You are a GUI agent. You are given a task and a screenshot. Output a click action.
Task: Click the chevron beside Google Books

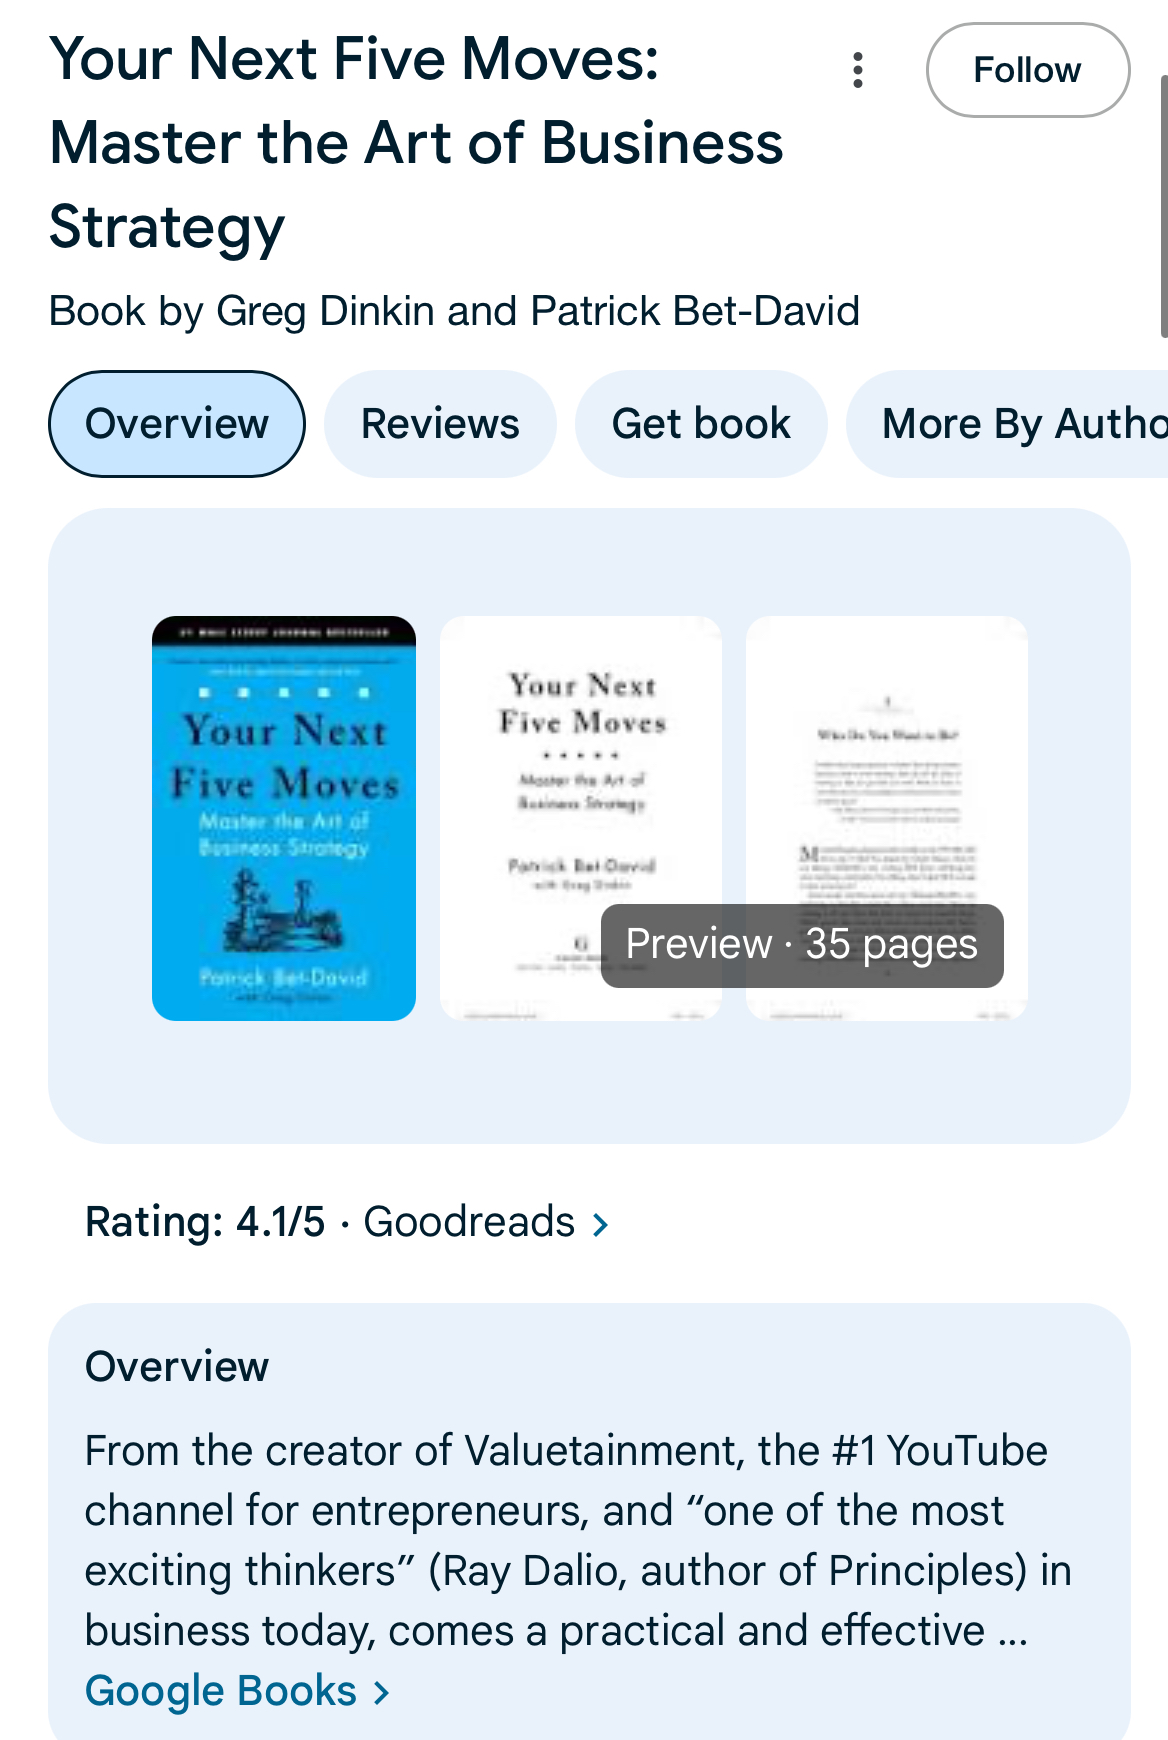380,1692
